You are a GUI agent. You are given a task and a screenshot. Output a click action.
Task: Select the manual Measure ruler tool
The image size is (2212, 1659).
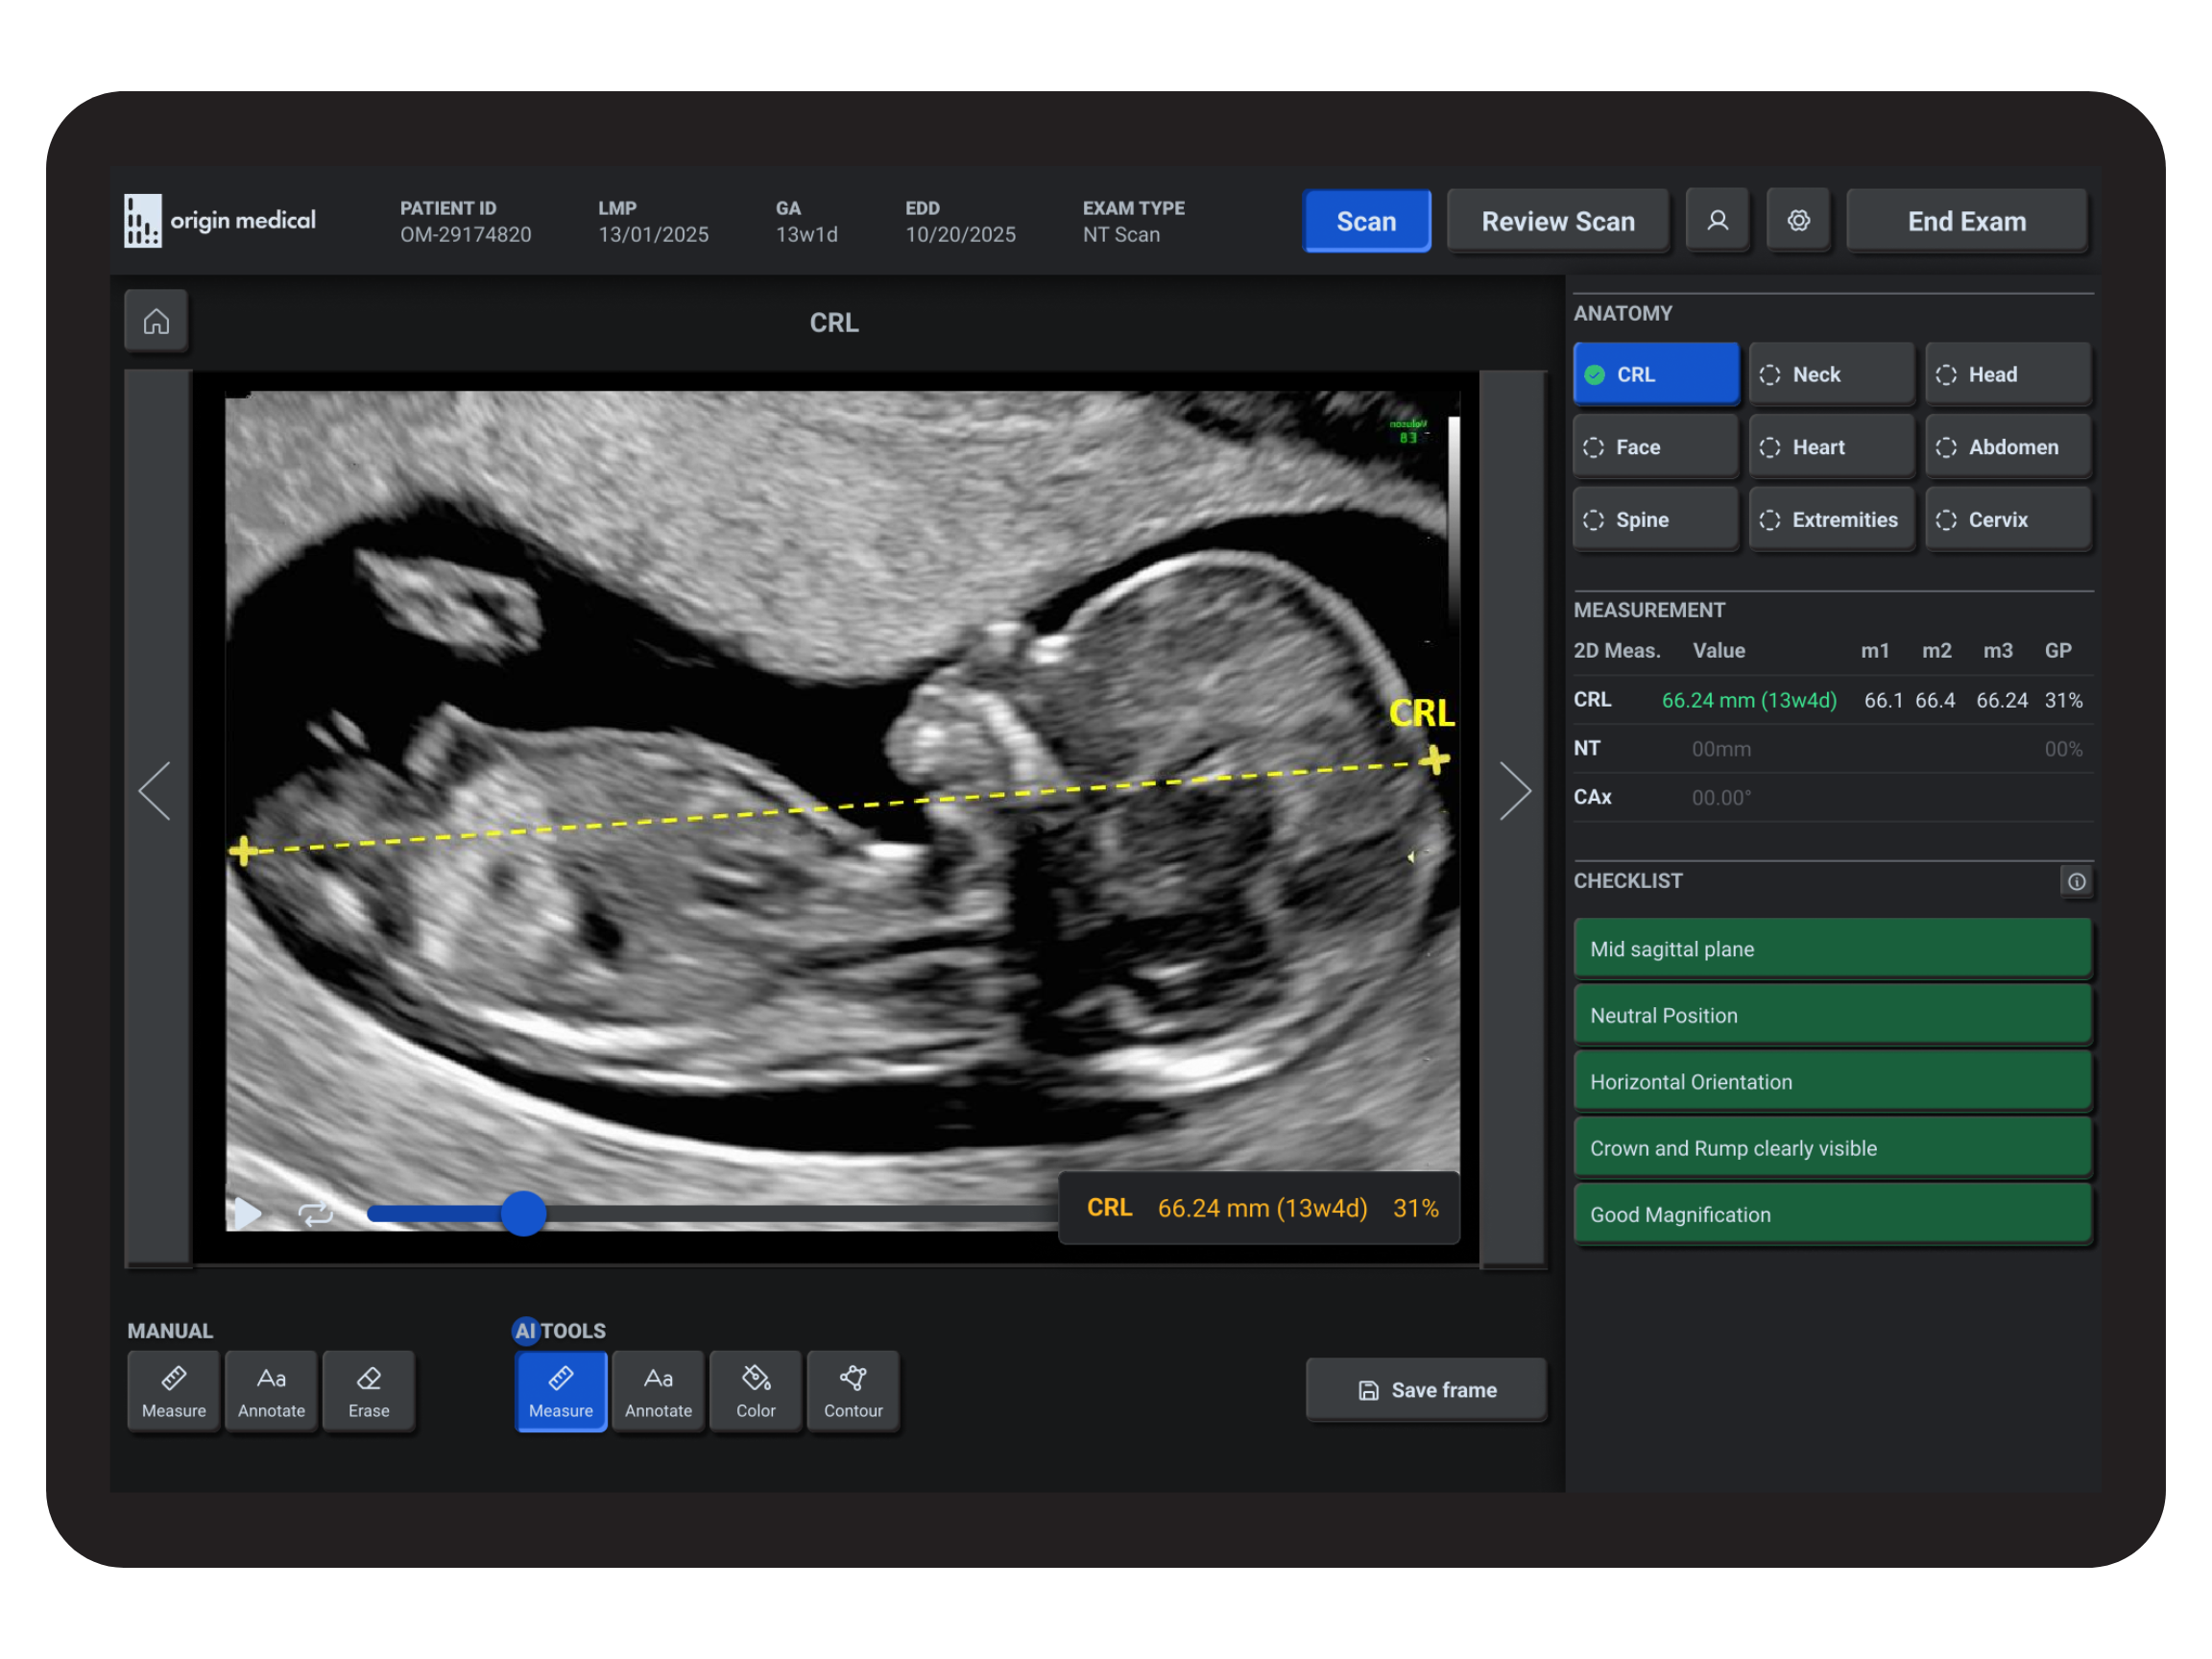173,1390
